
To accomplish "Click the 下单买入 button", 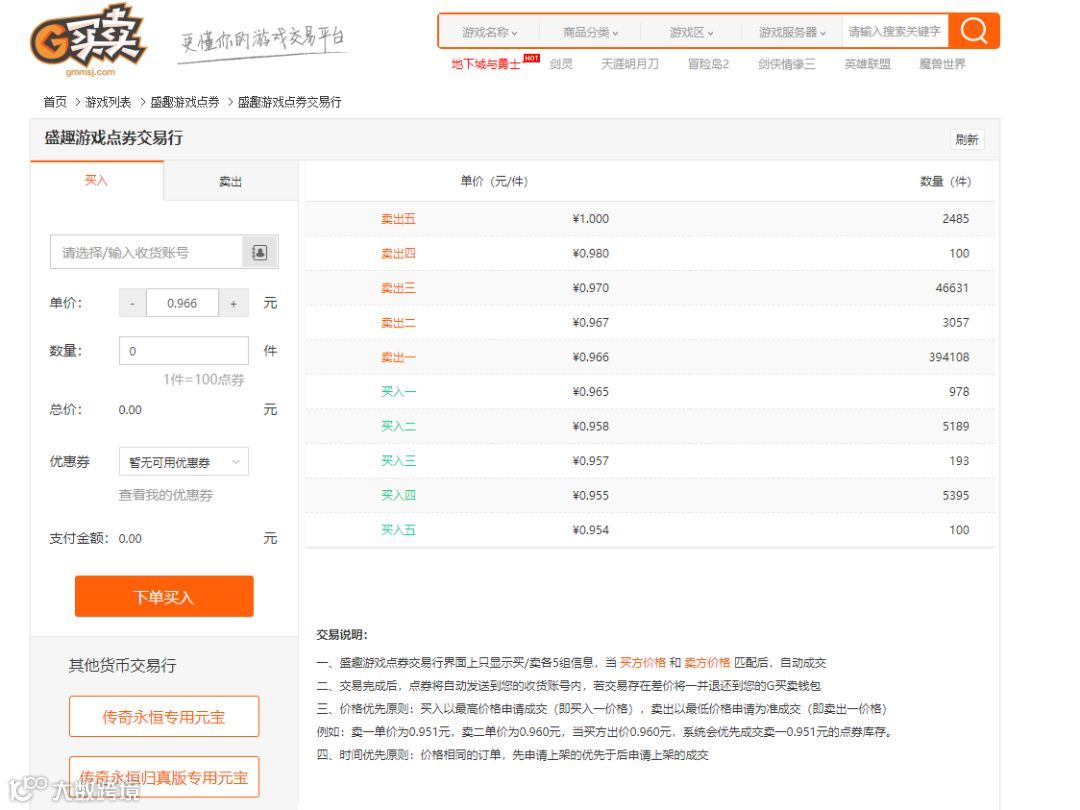I will pos(164,596).
